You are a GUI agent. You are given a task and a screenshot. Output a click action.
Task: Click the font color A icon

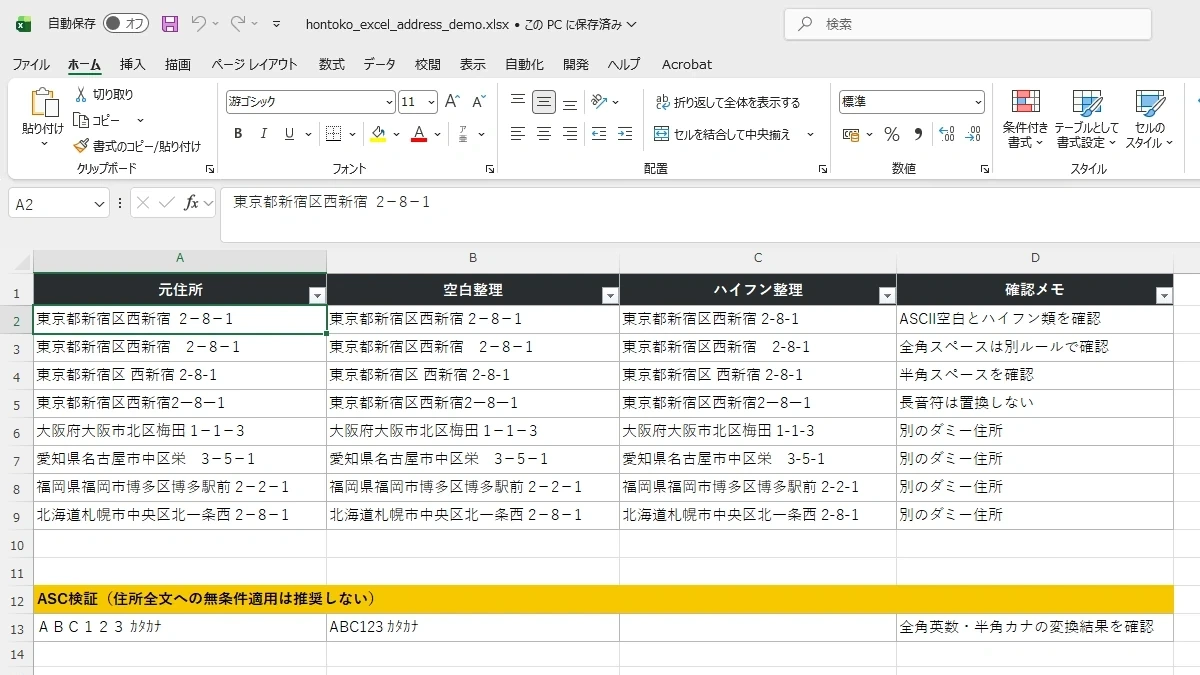coord(419,134)
